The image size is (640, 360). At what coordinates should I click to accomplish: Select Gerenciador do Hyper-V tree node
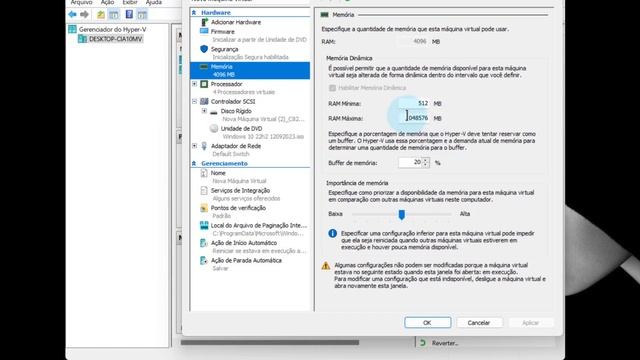(112, 29)
